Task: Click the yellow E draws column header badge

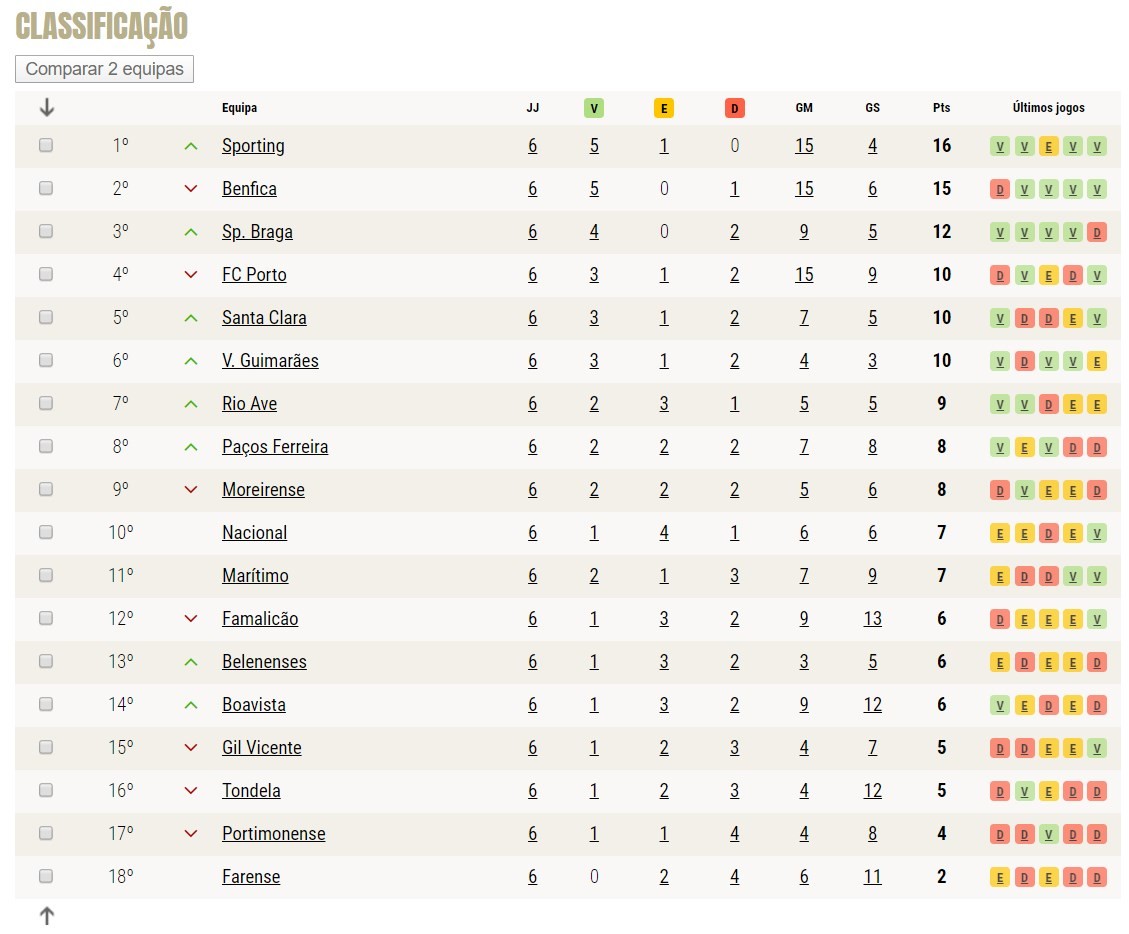Action: pos(664,108)
